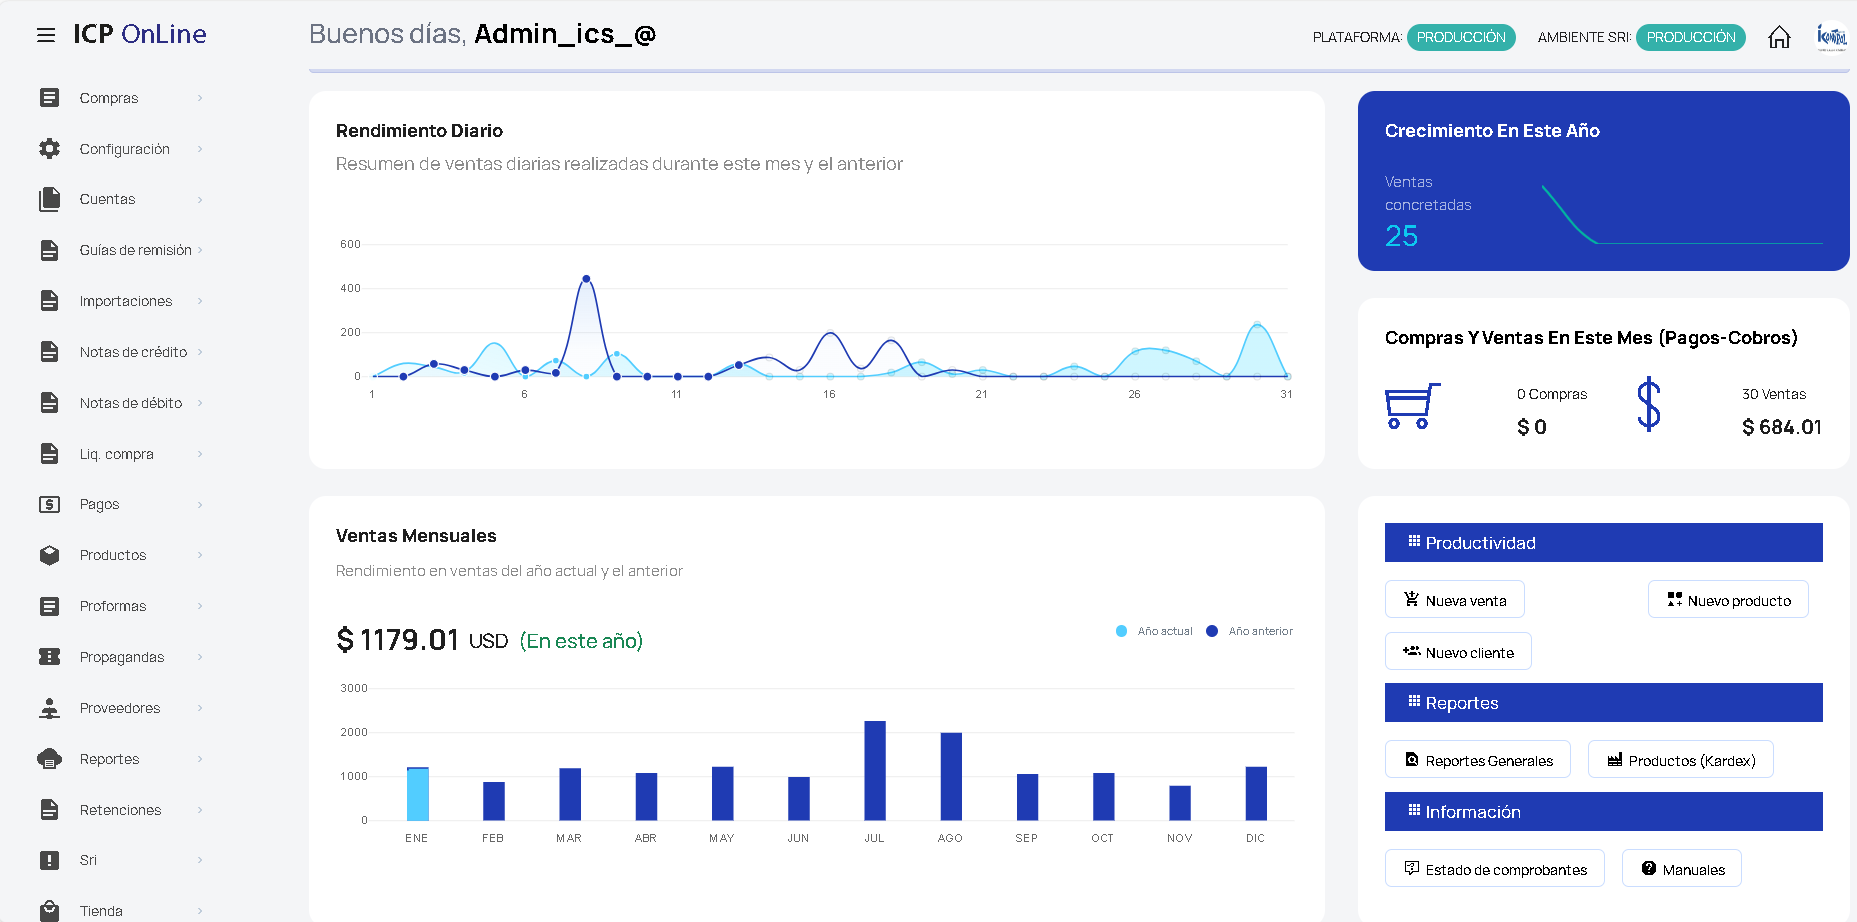The width and height of the screenshot is (1857, 922).
Task: Click the Compras sidebar icon
Action: (x=49, y=98)
